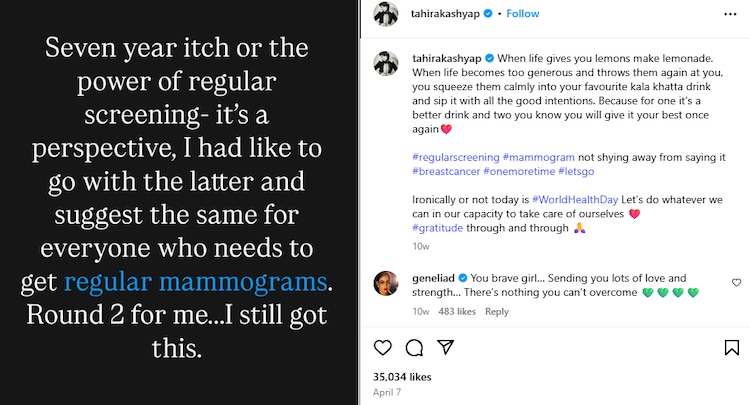Like geneliad's comment with small heart

pos(737,283)
